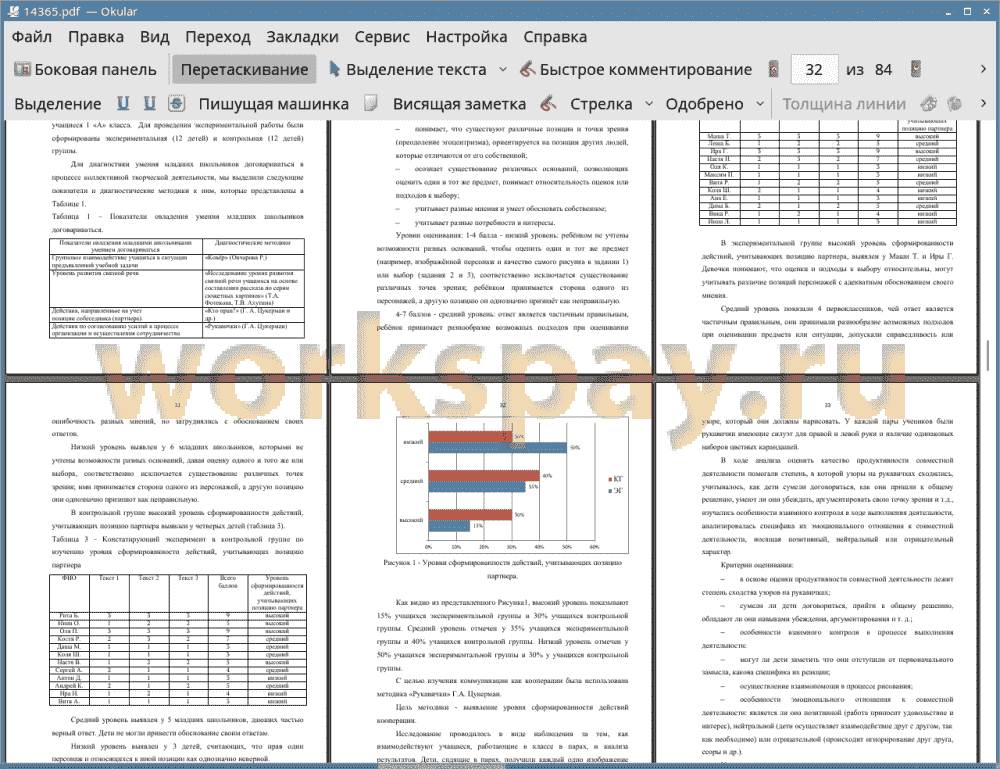
Task: Expand the Выделение текста tool dropdown
Action: pos(503,70)
